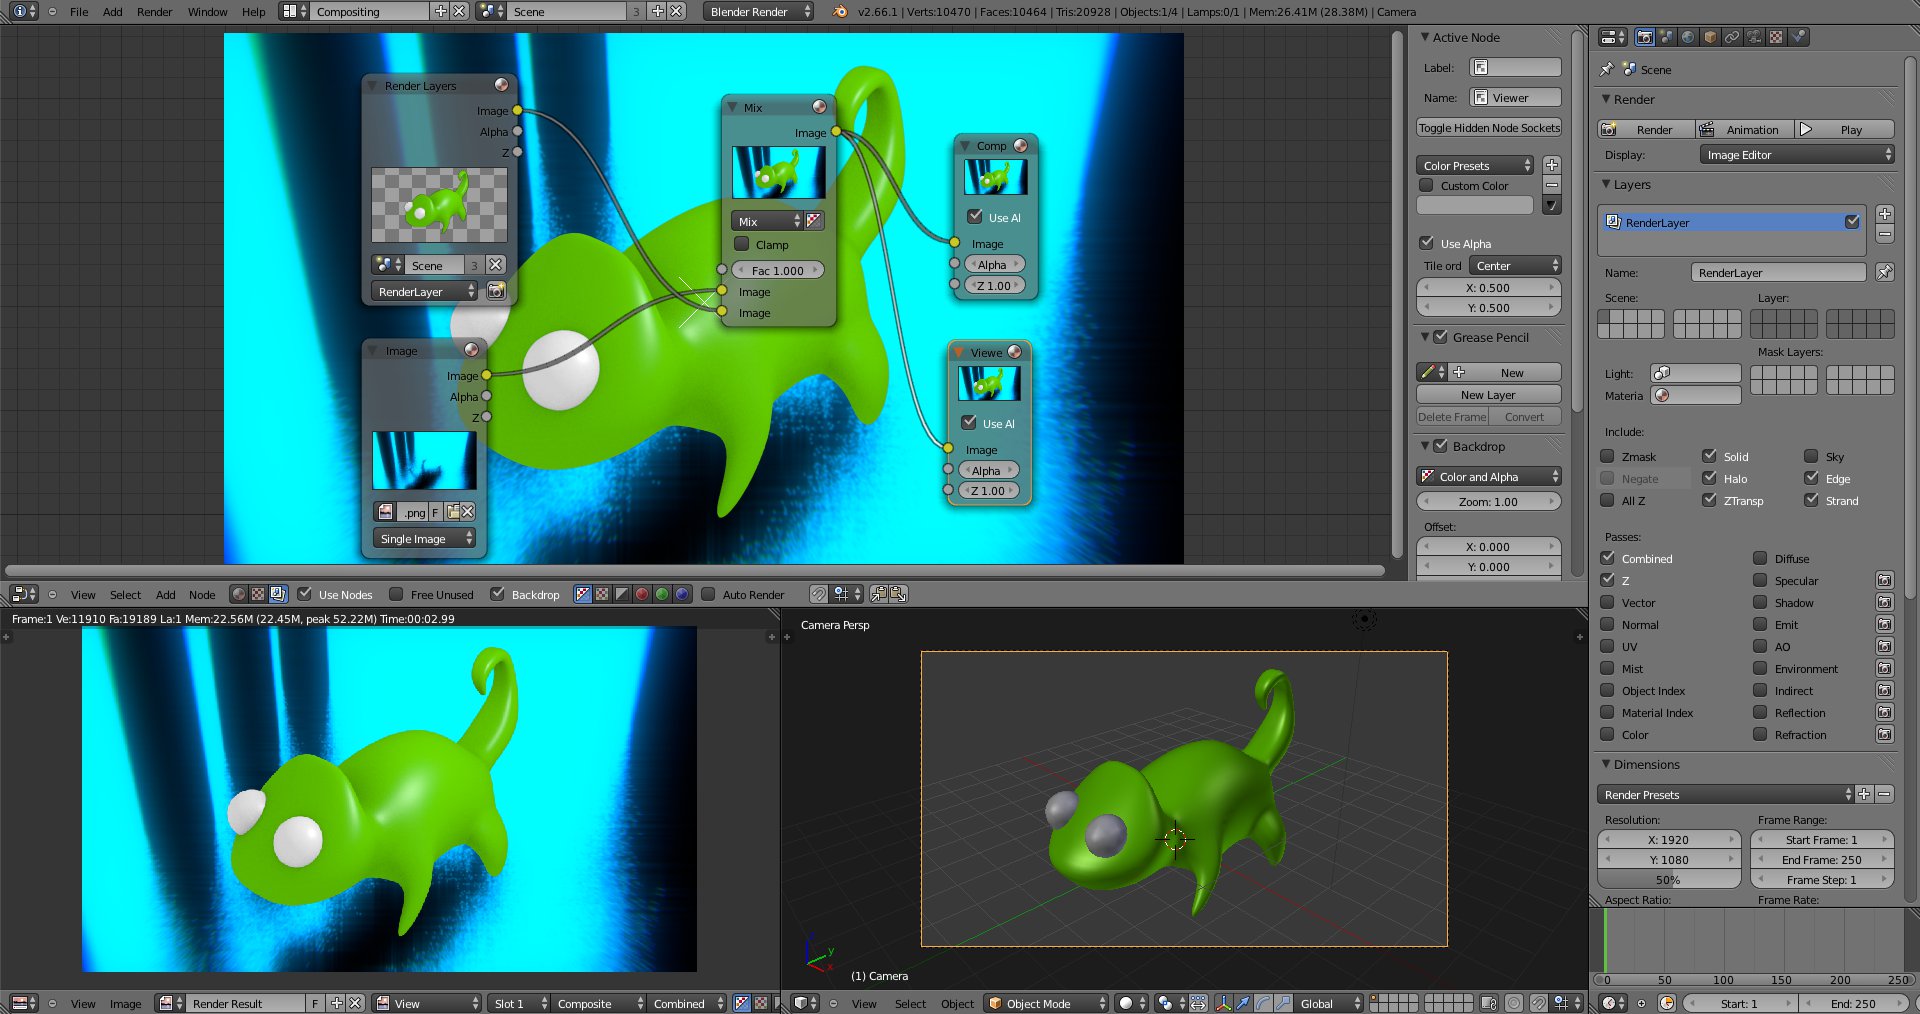The image size is (1920, 1014).
Task: Enable the Zmask checkbox
Action: click(1607, 456)
